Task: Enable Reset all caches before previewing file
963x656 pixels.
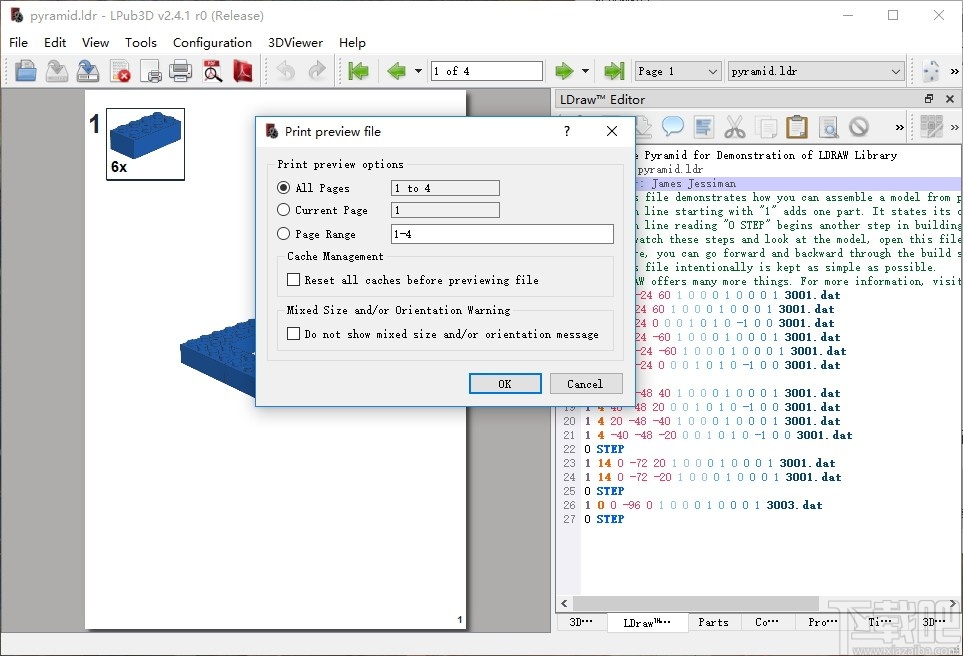Action: click(x=294, y=280)
